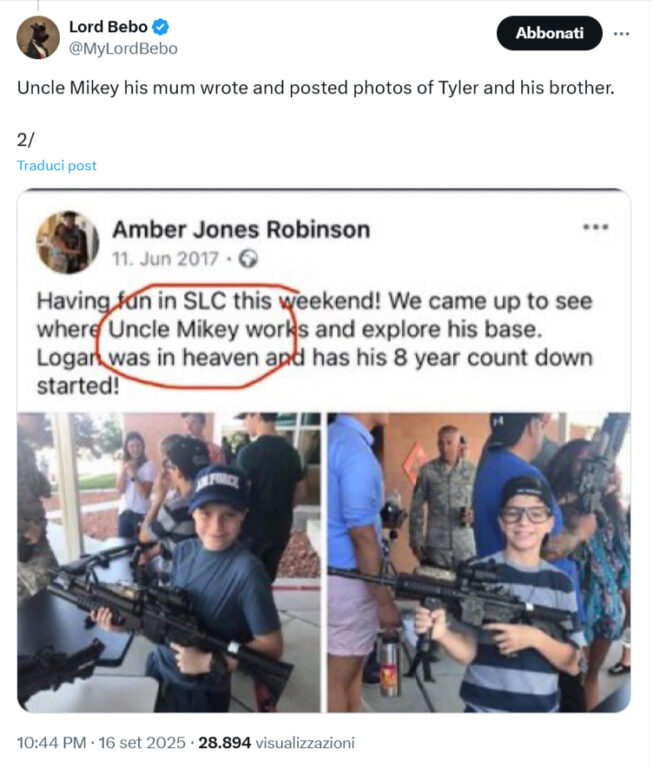Click the tweet text about Uncle Mikey

pos(315,88)
